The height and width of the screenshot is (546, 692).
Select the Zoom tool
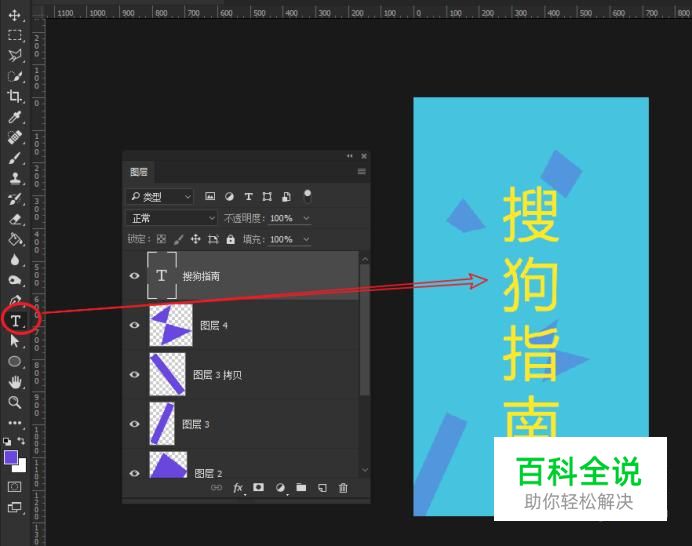[x=15, y=402]
